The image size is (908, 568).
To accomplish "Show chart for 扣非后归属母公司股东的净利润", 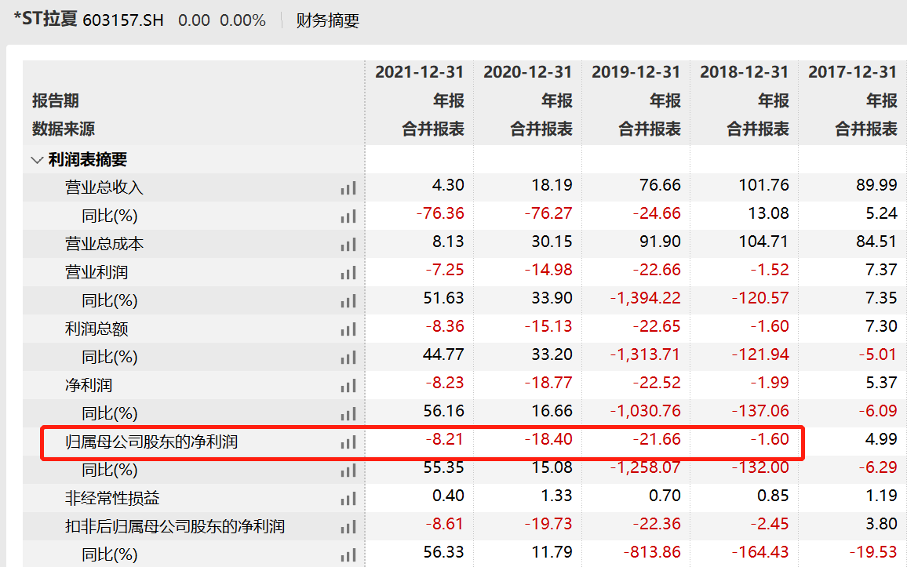I will click(x=347, y=526).
